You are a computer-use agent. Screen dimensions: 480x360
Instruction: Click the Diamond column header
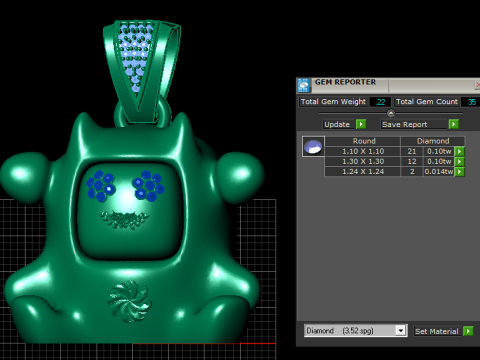pos(433,141)
